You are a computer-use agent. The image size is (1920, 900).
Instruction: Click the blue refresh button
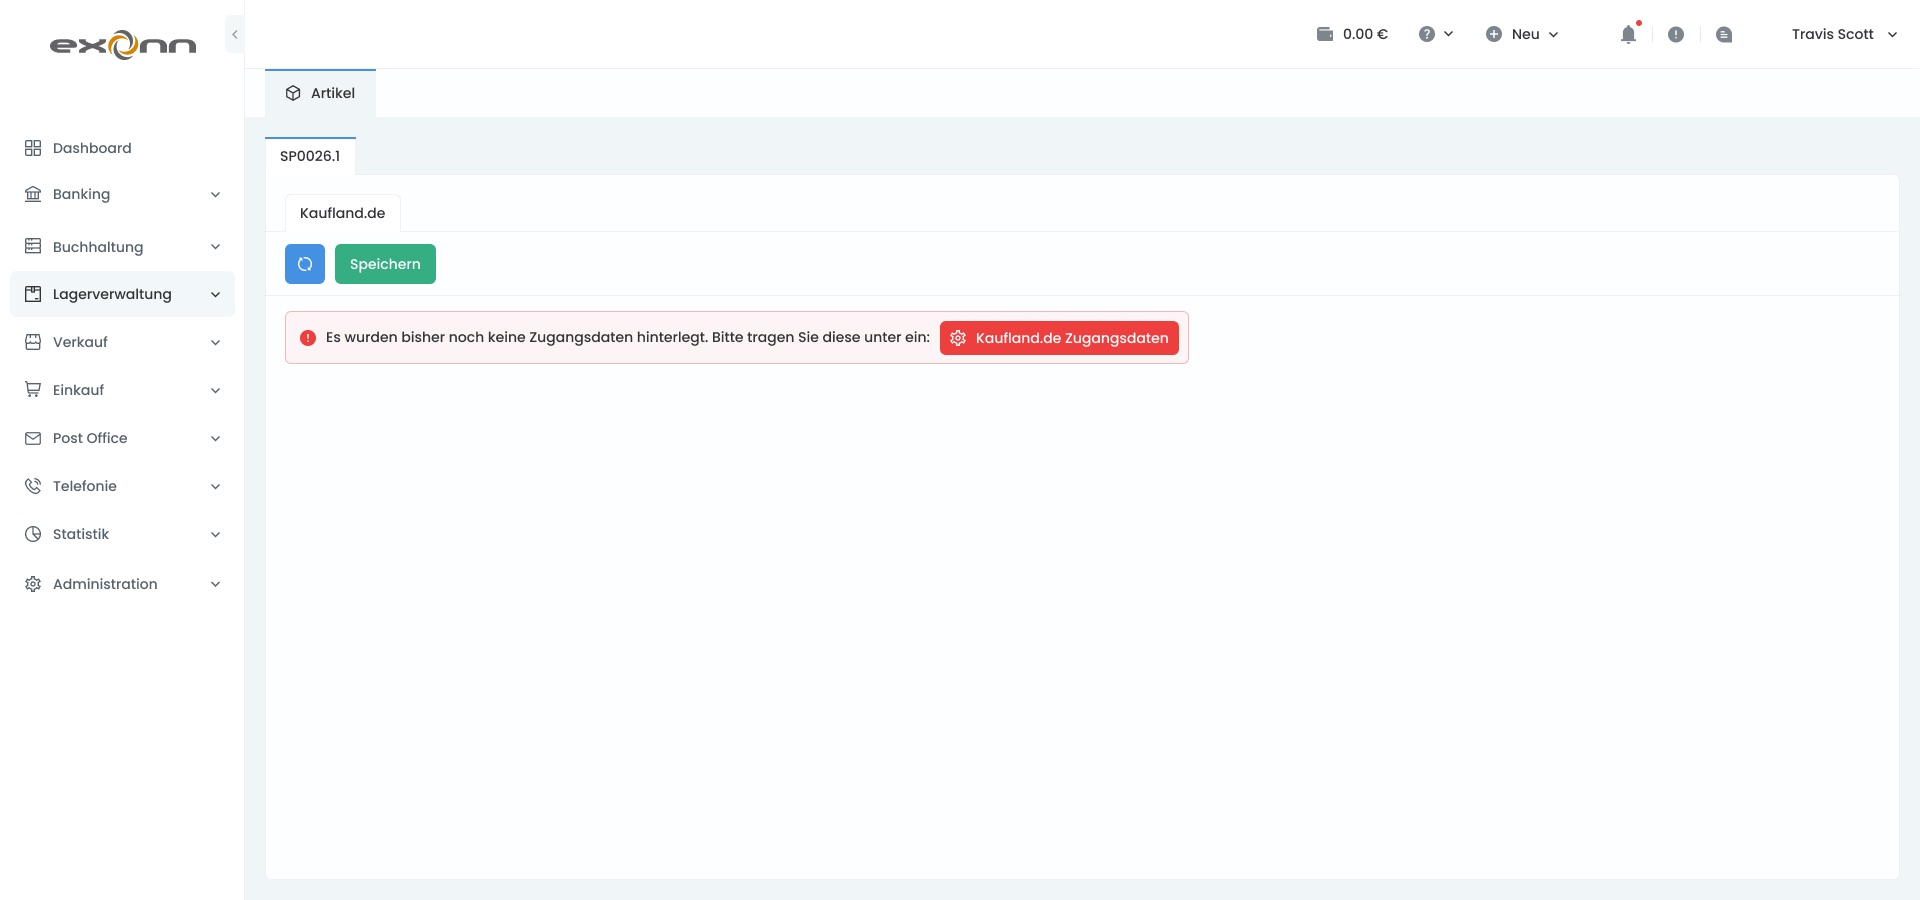(x=305, y=264)
